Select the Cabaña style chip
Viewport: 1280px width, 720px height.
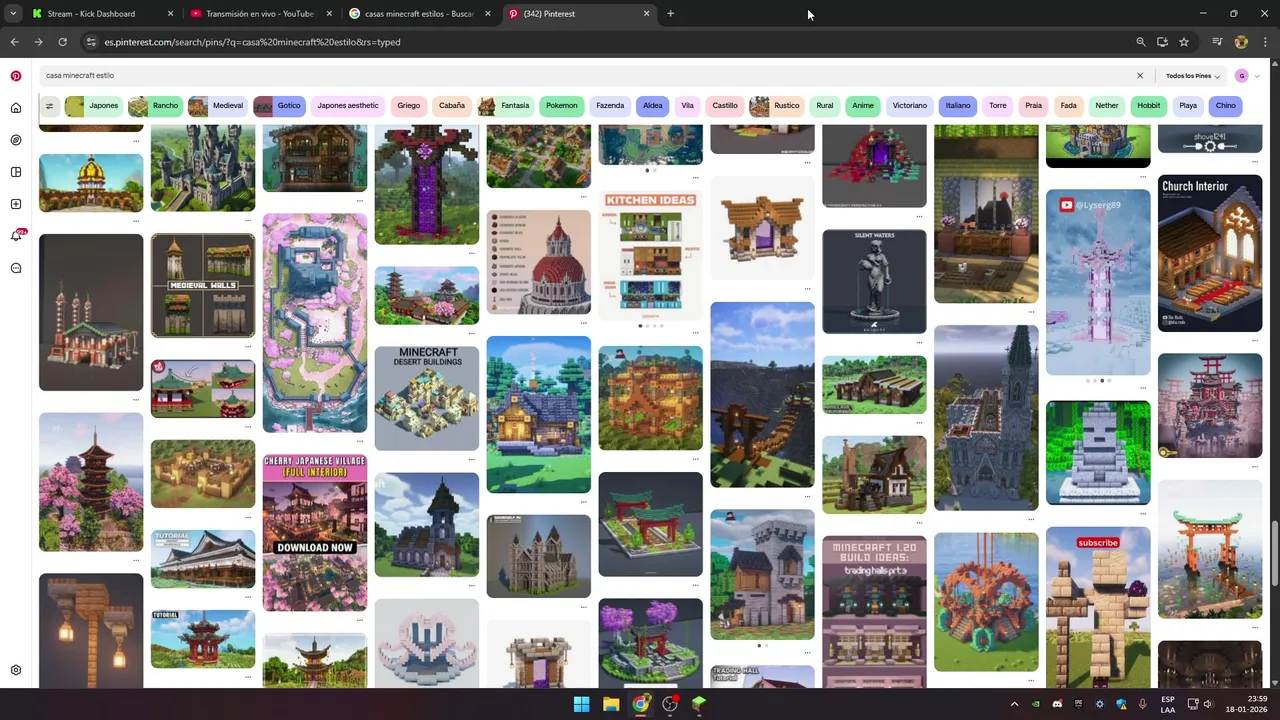click(x=452, y=106)
